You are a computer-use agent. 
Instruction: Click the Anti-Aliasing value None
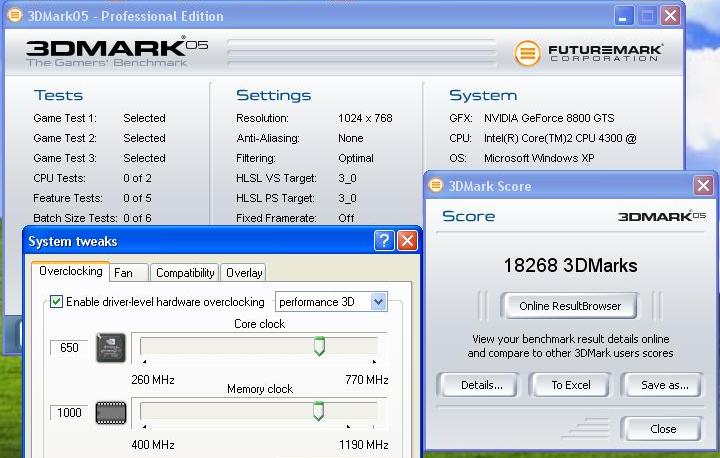coord(350,138)
